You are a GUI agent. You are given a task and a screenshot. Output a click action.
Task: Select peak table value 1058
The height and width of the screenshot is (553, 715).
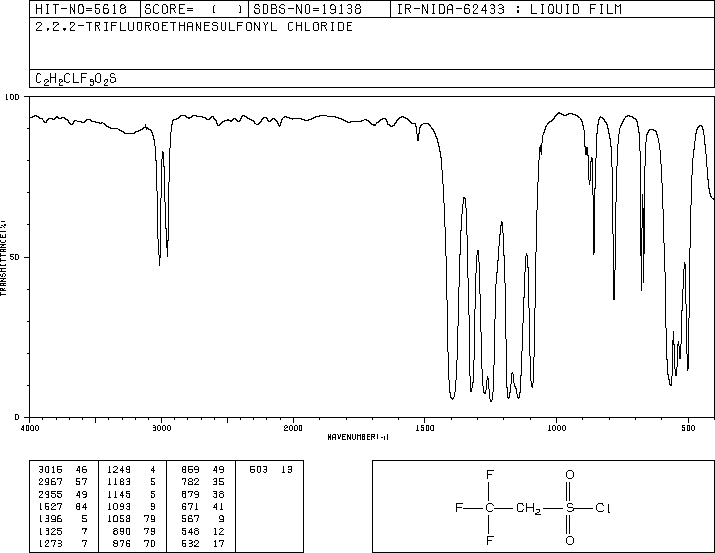[119, 519]
